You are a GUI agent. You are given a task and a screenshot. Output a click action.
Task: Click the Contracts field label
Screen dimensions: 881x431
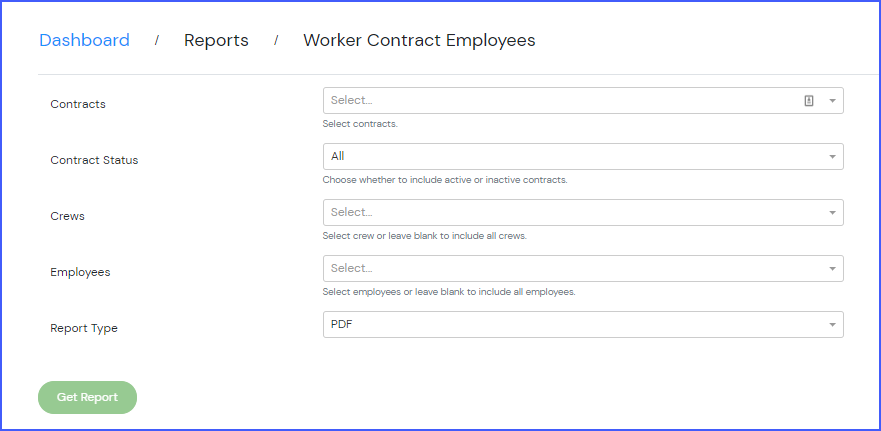tap(78, 104)
